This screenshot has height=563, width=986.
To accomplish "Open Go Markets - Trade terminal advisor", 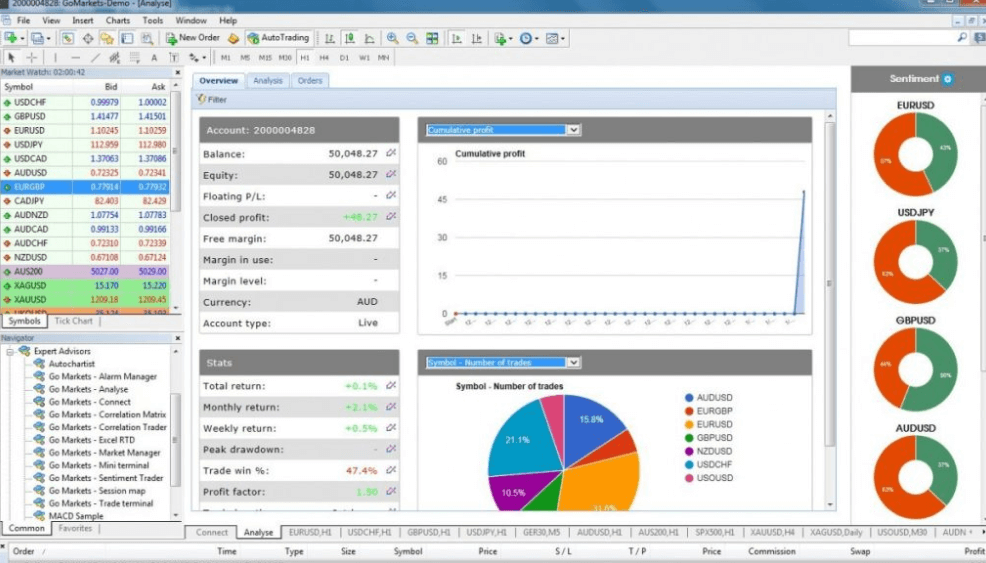I will 101,503.
